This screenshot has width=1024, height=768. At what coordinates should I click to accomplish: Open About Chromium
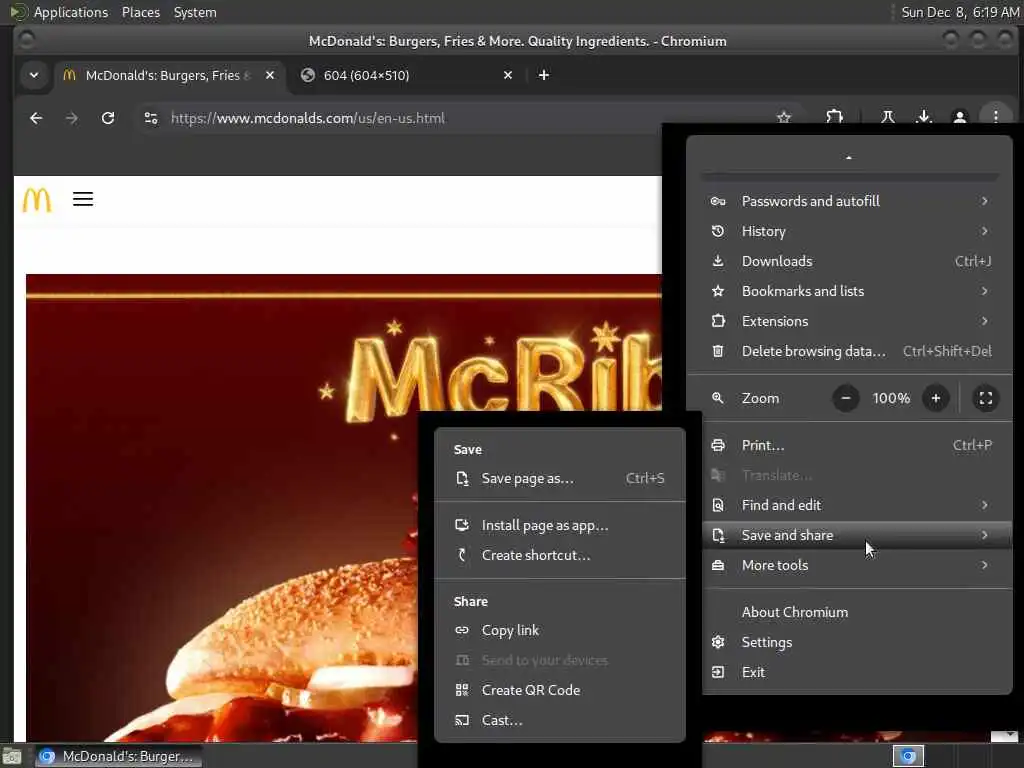click(x=857, y=613)
